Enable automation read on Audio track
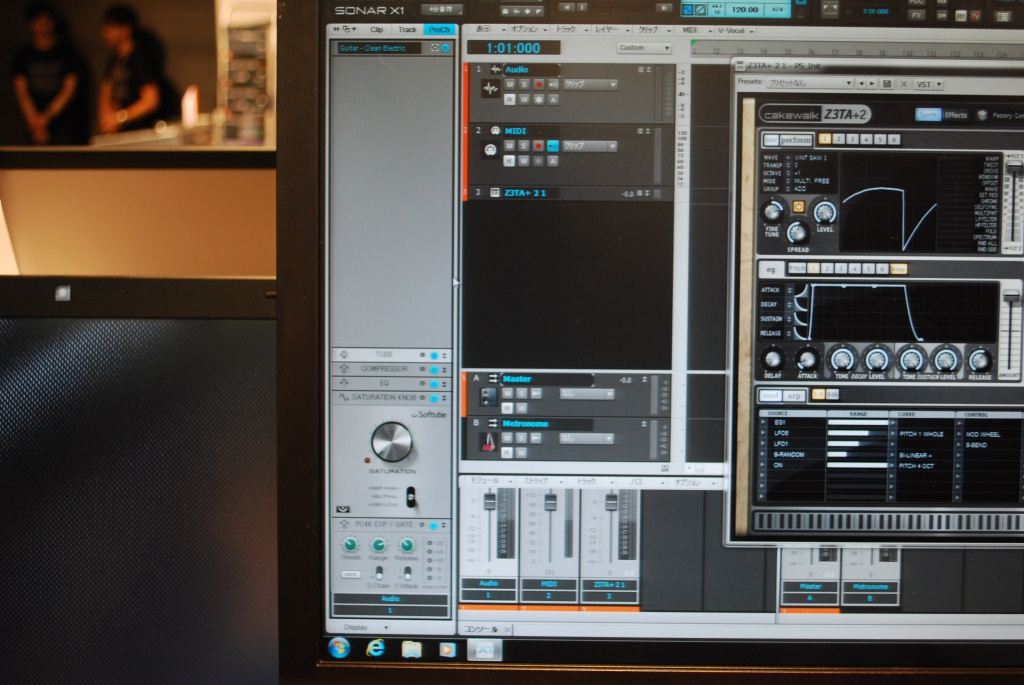This screenshot has width=1024, height=685. tap(509, 99)
